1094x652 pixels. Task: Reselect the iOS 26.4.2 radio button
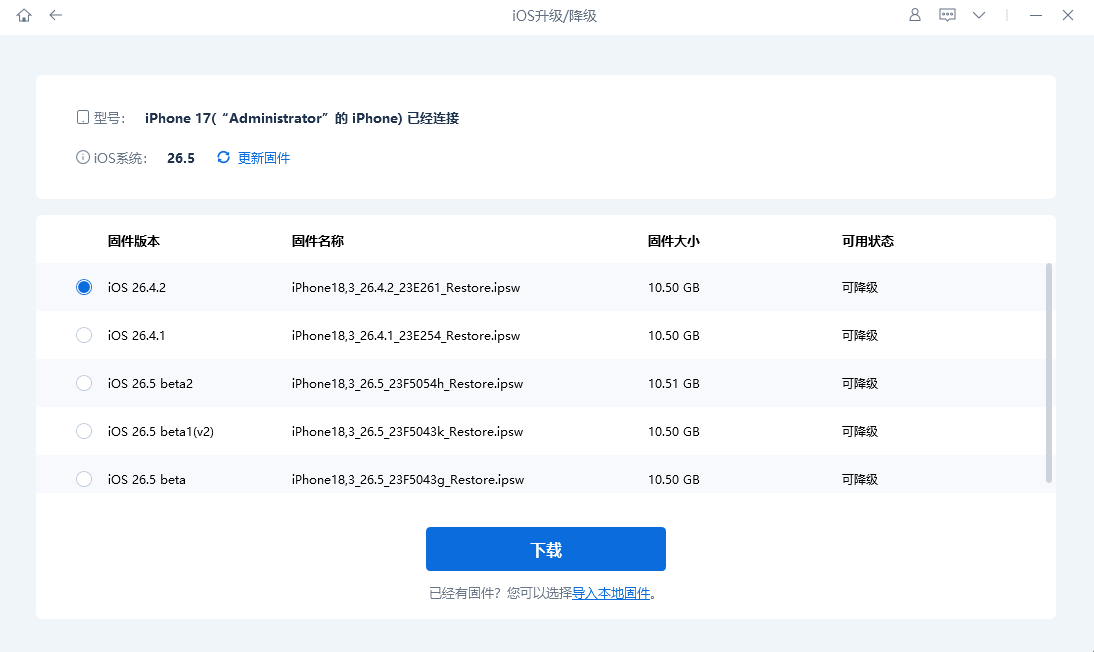pos(84,287)
